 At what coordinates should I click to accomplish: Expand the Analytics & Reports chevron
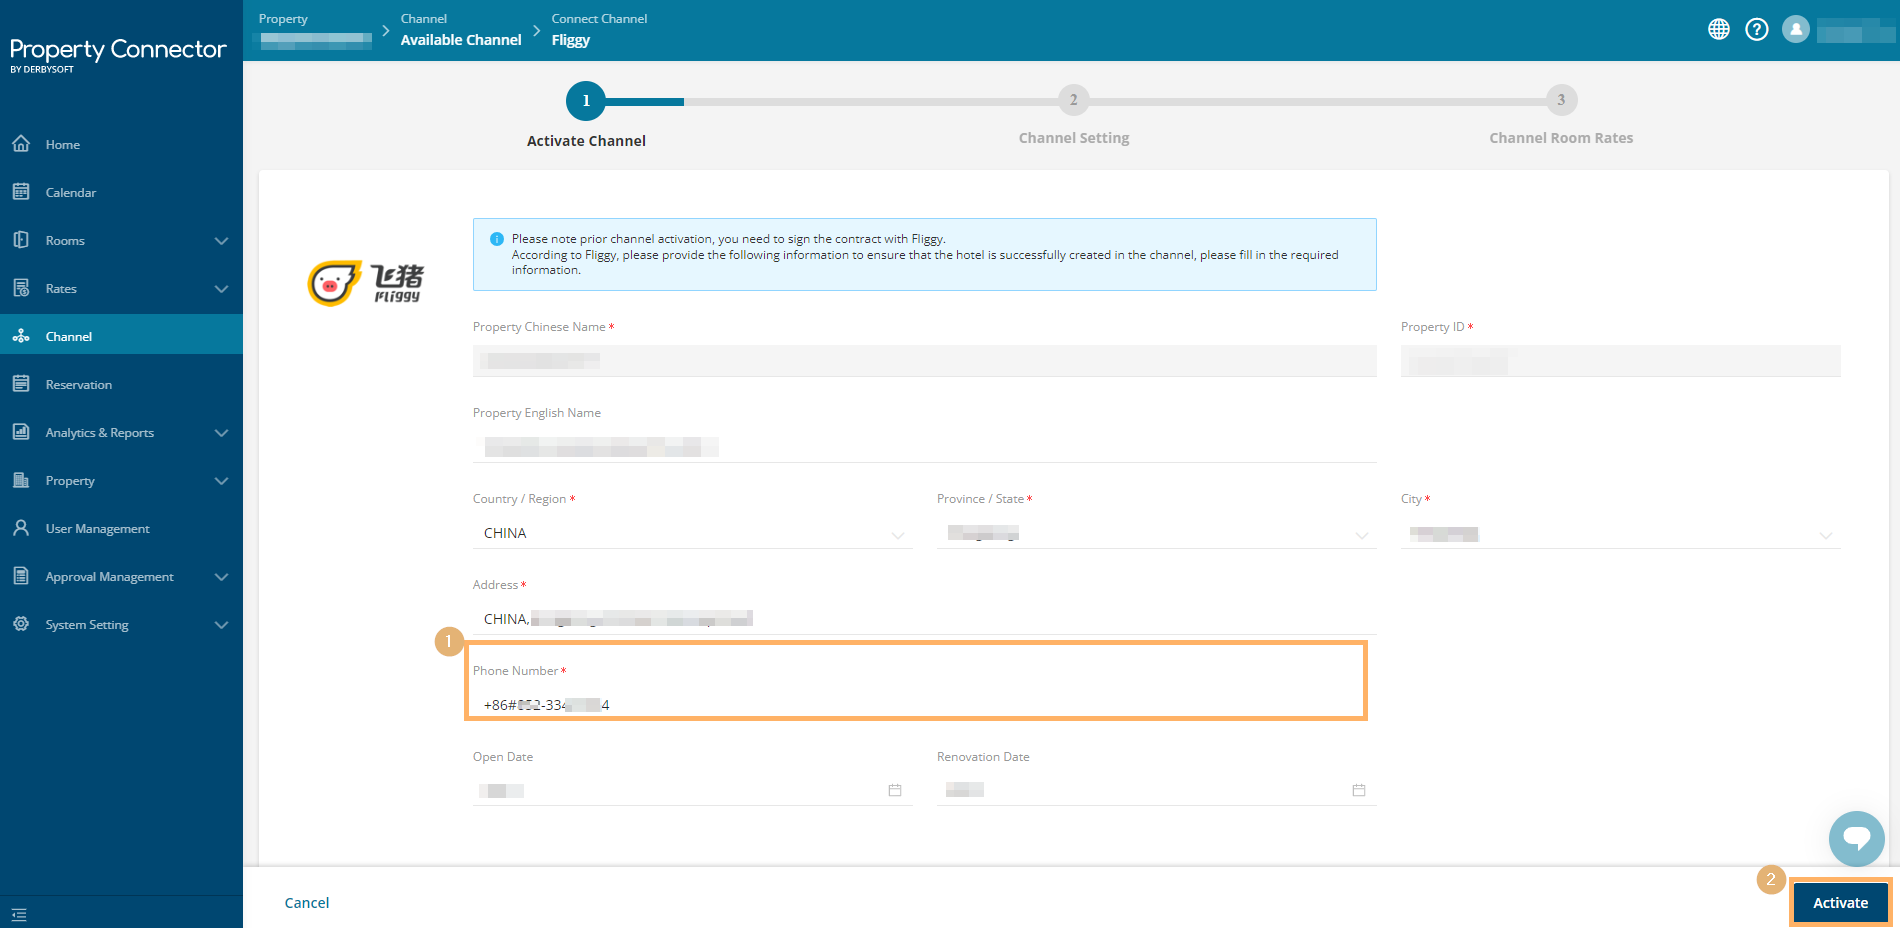(x=222, y=433)
